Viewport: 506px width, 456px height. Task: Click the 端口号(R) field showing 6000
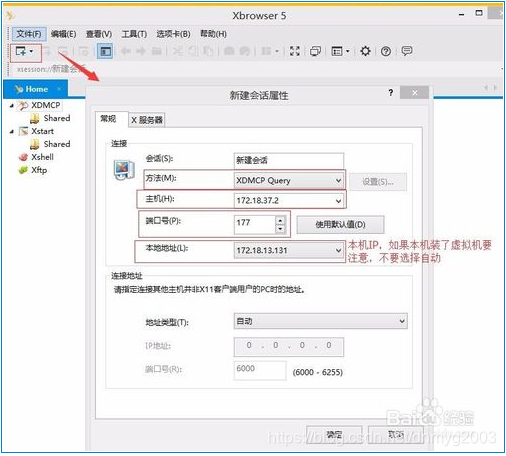coord(260,370)
